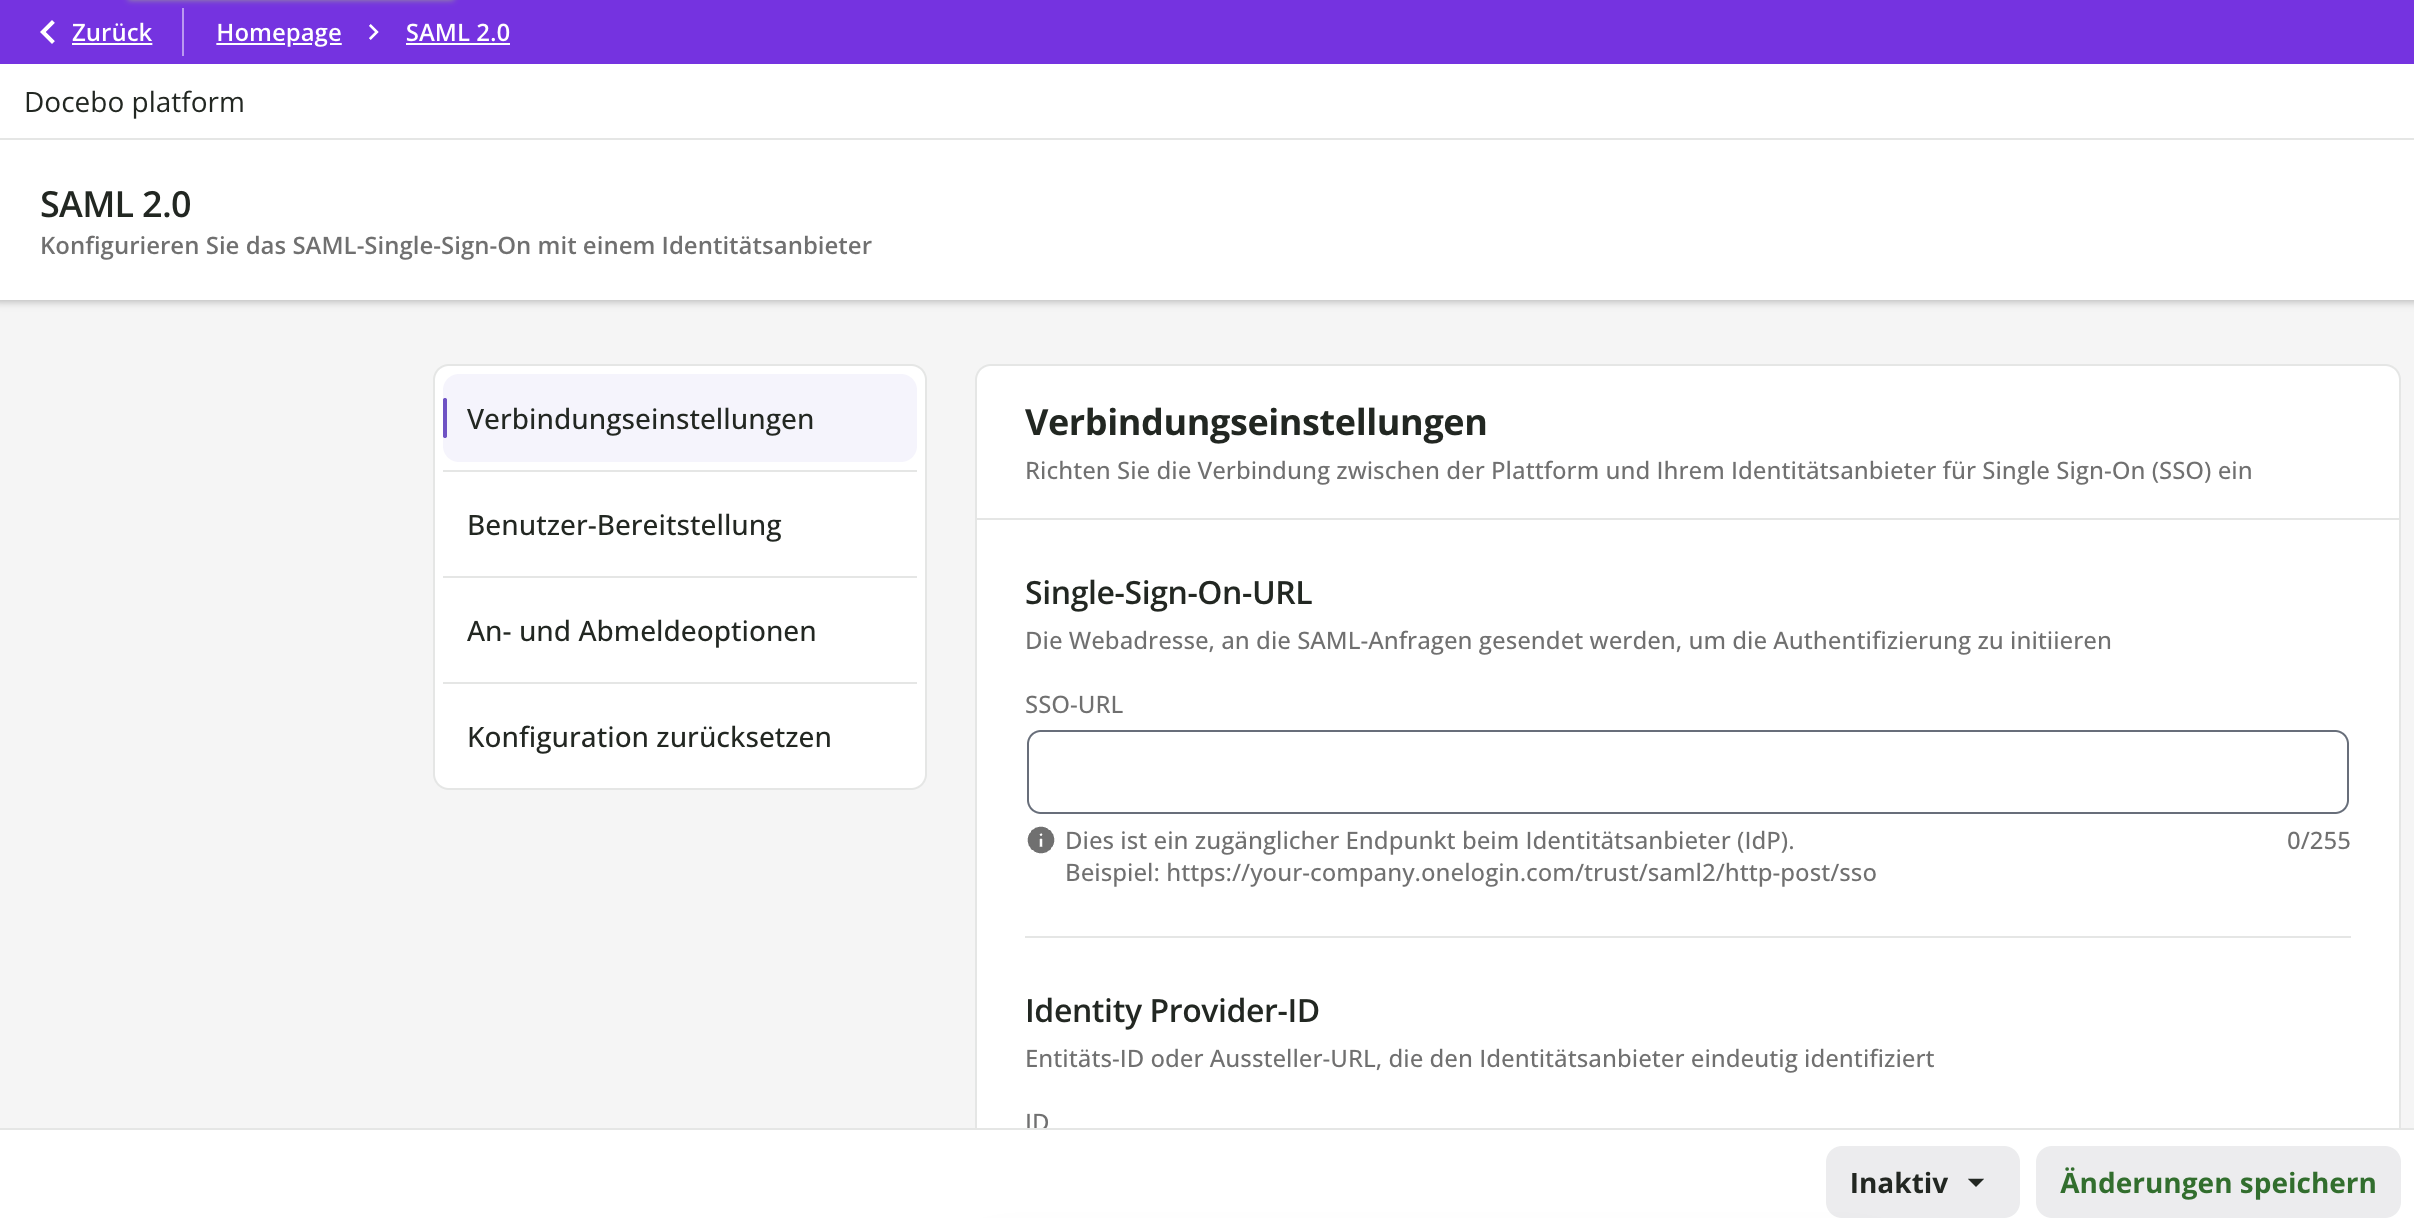Click the Docebo platform title text
The height and width of the screenshot is (1218, 2414).
pyautogui.click(x=134, y=102)
